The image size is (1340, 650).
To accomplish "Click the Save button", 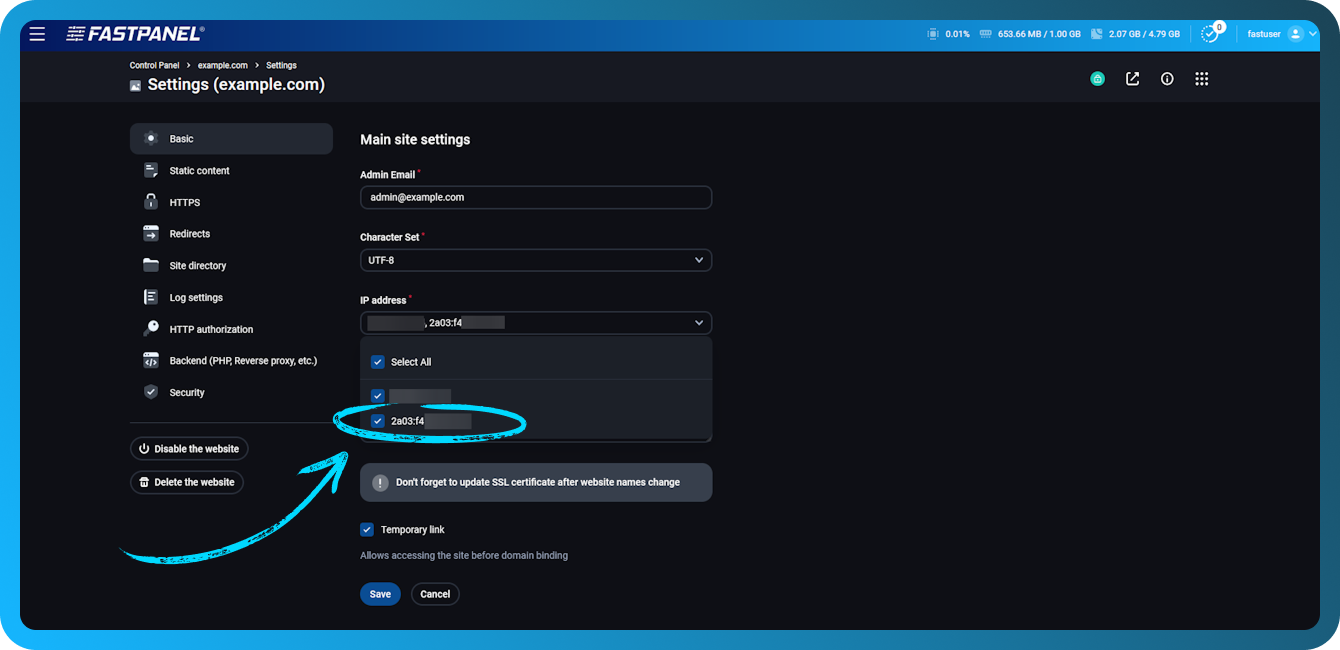I will click(x=380, y=593).
